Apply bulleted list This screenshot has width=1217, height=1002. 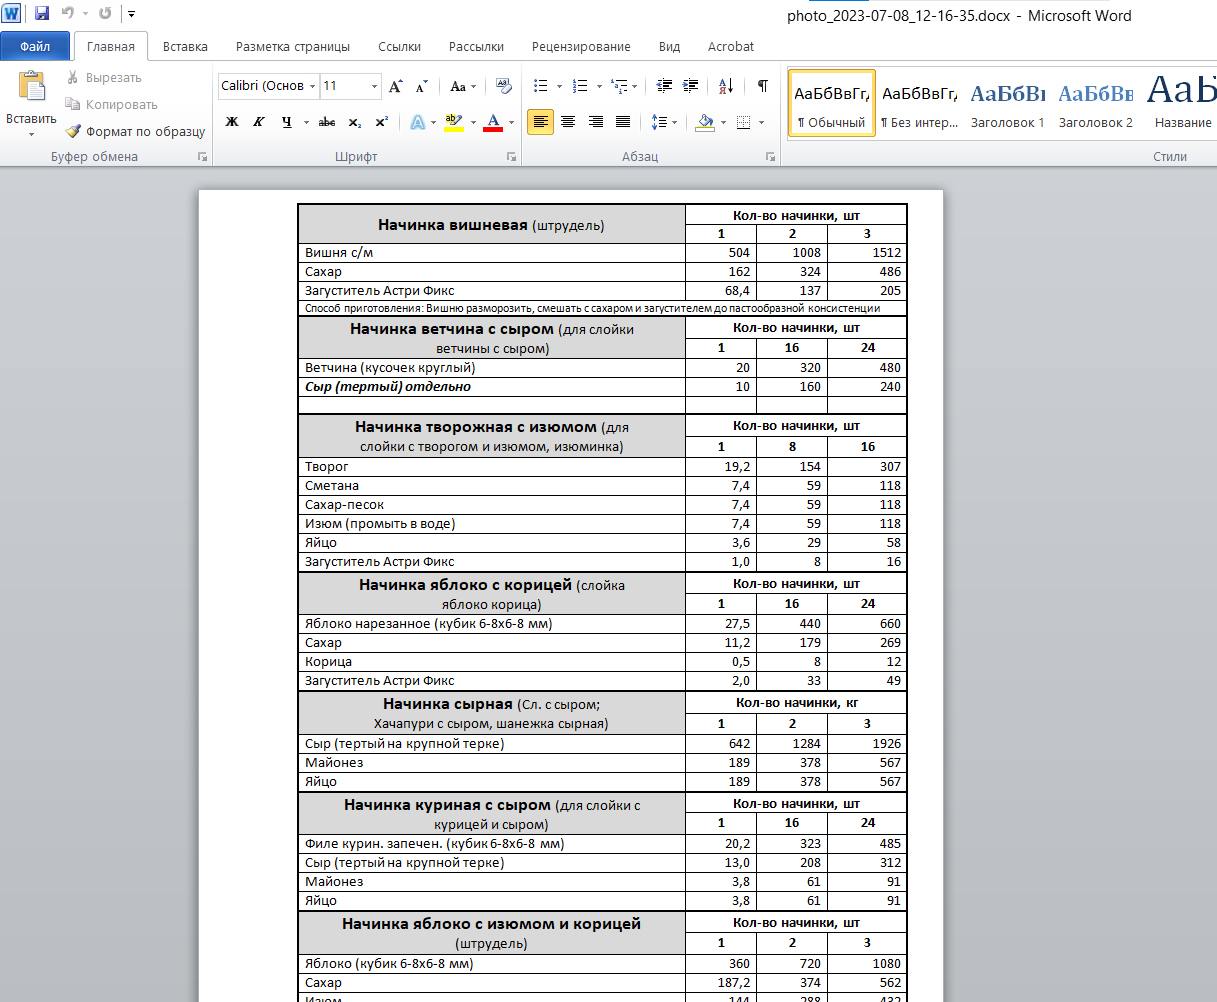tap(540, 86)
